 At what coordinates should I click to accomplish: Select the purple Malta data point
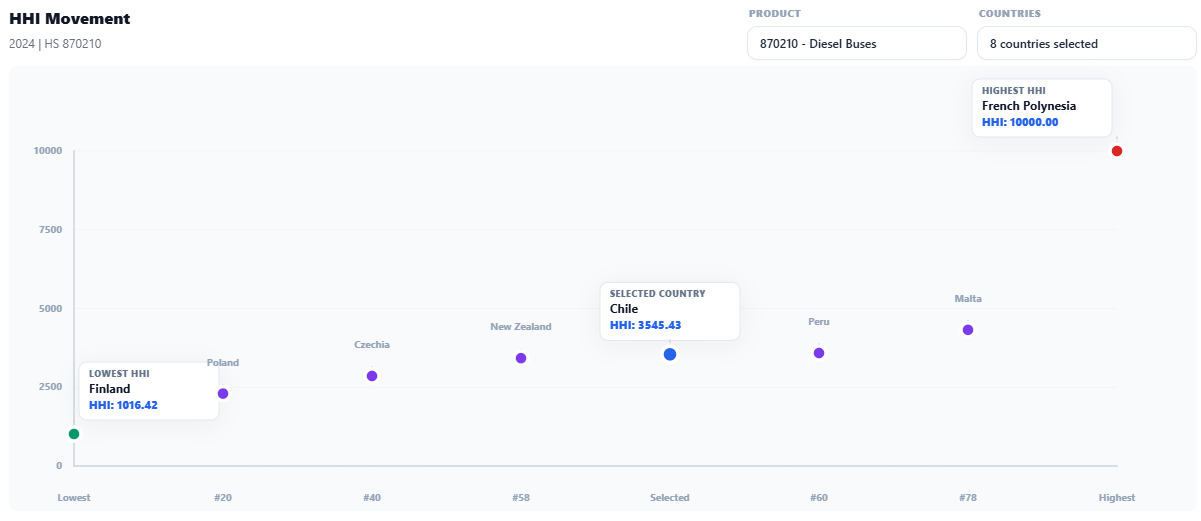[x=968, y=330]
